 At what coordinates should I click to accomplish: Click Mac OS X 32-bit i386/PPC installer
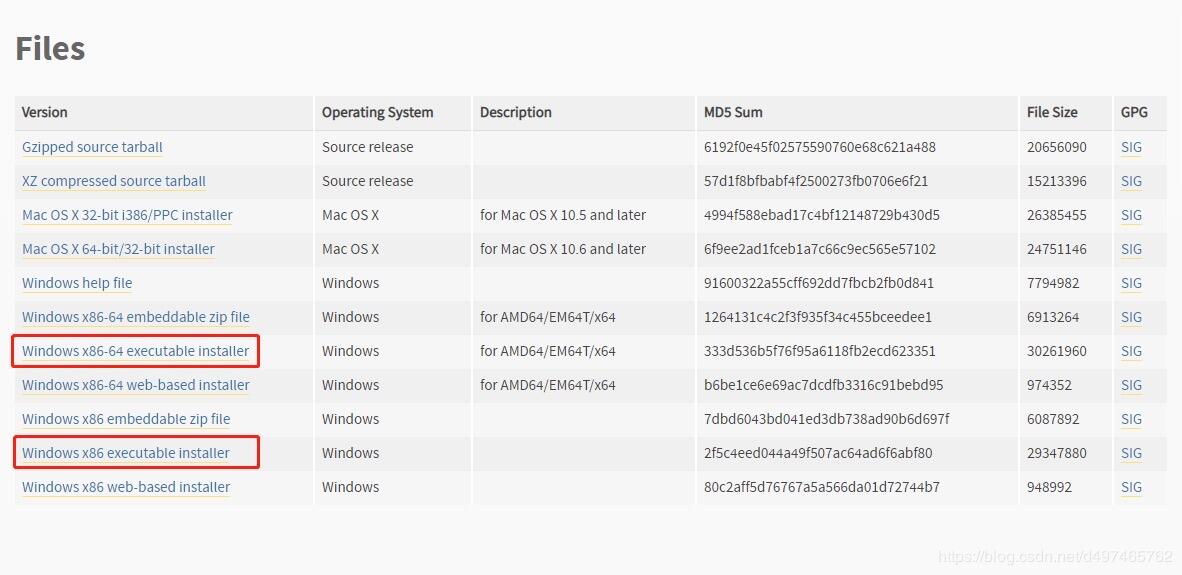pos(127,215)
